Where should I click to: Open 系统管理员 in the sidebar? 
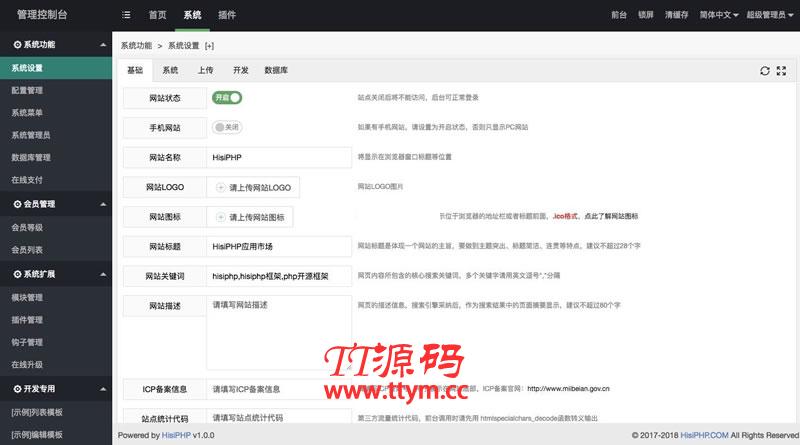56,135
